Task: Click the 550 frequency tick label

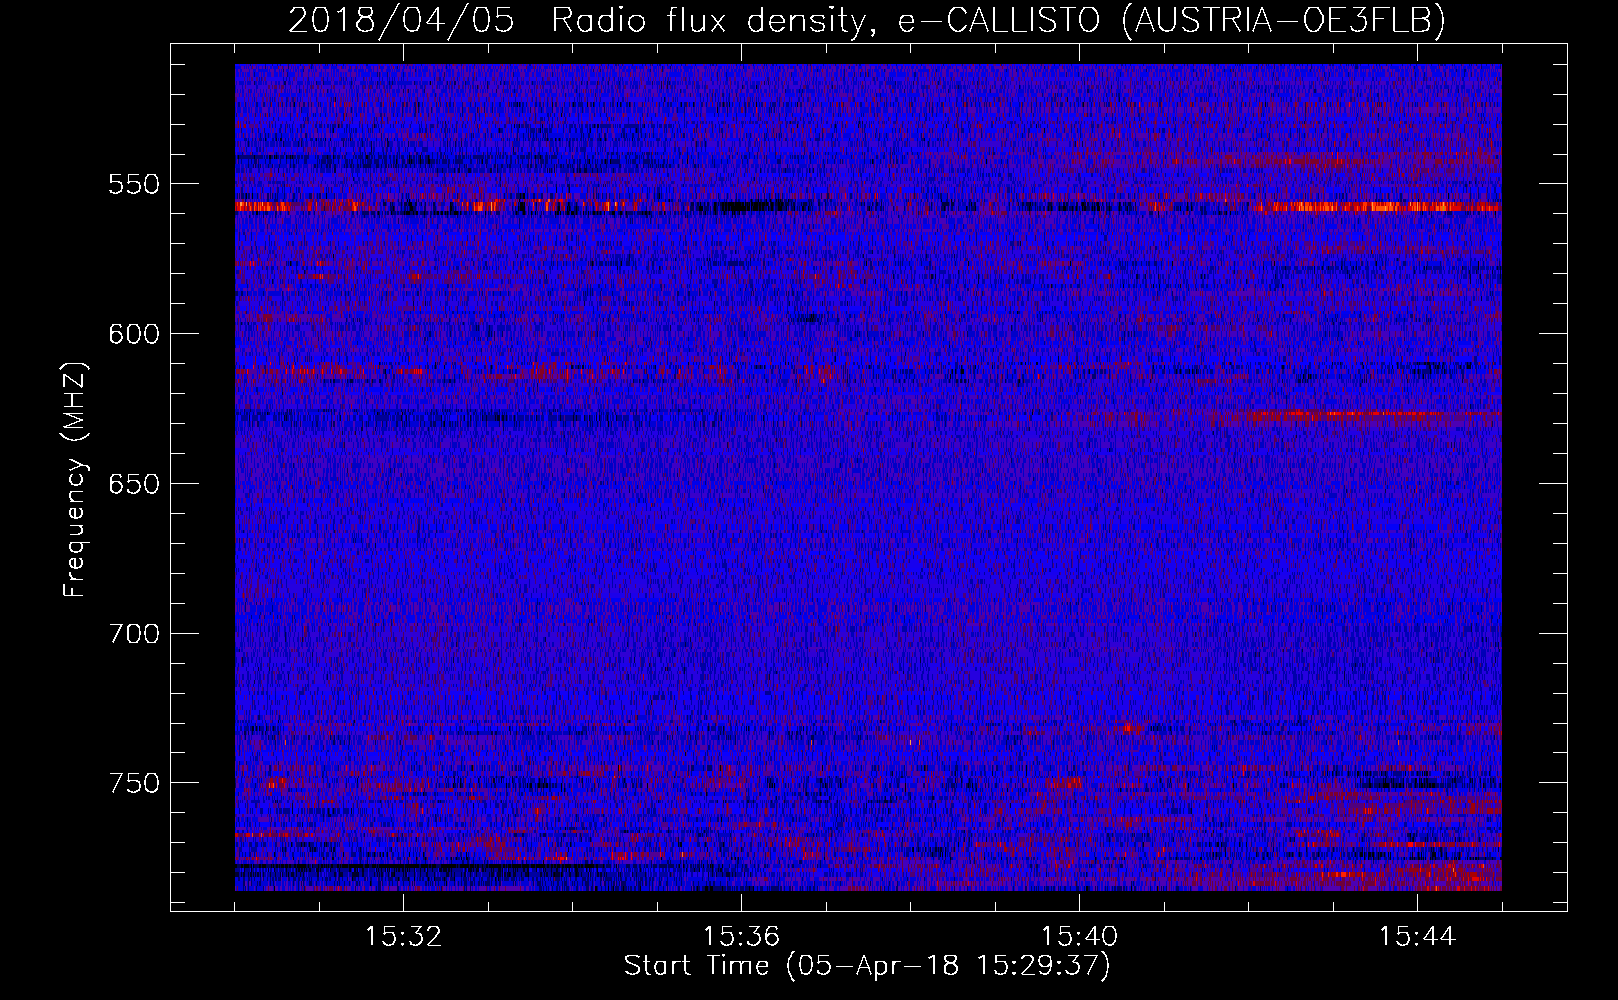Action: (133, 184)
